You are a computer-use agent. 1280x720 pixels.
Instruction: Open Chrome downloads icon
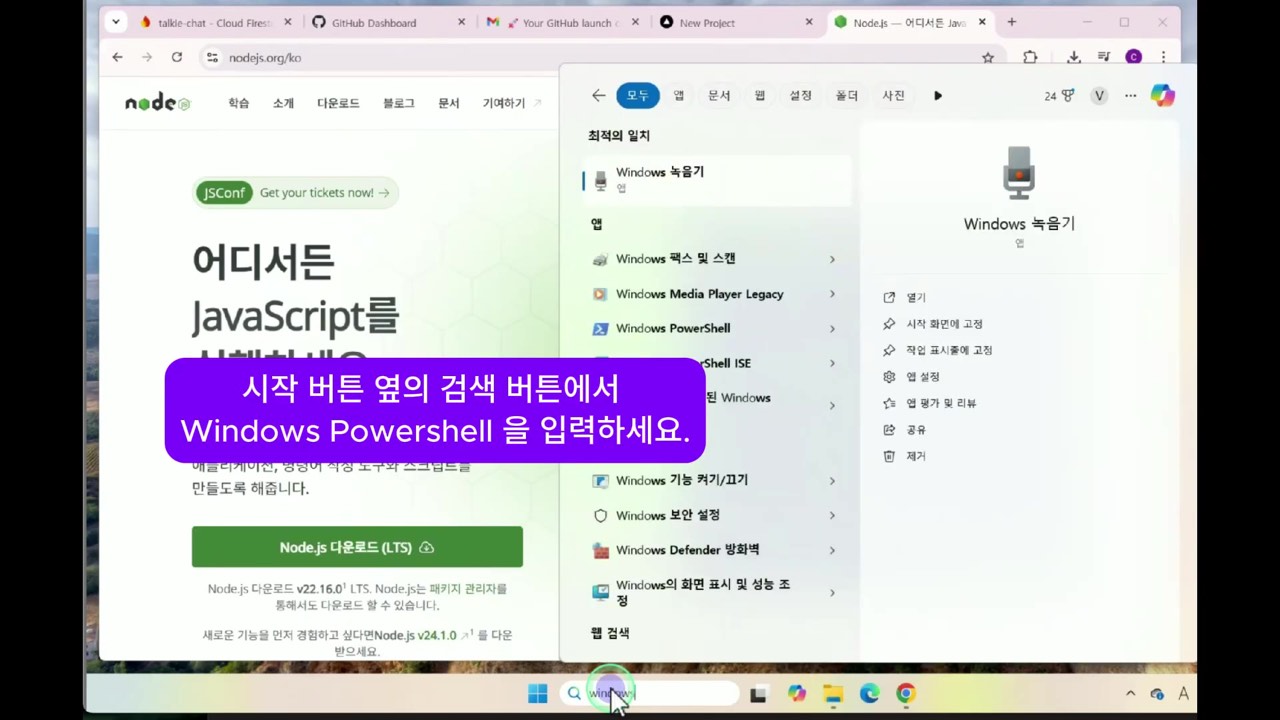(x=1074, y=58)
